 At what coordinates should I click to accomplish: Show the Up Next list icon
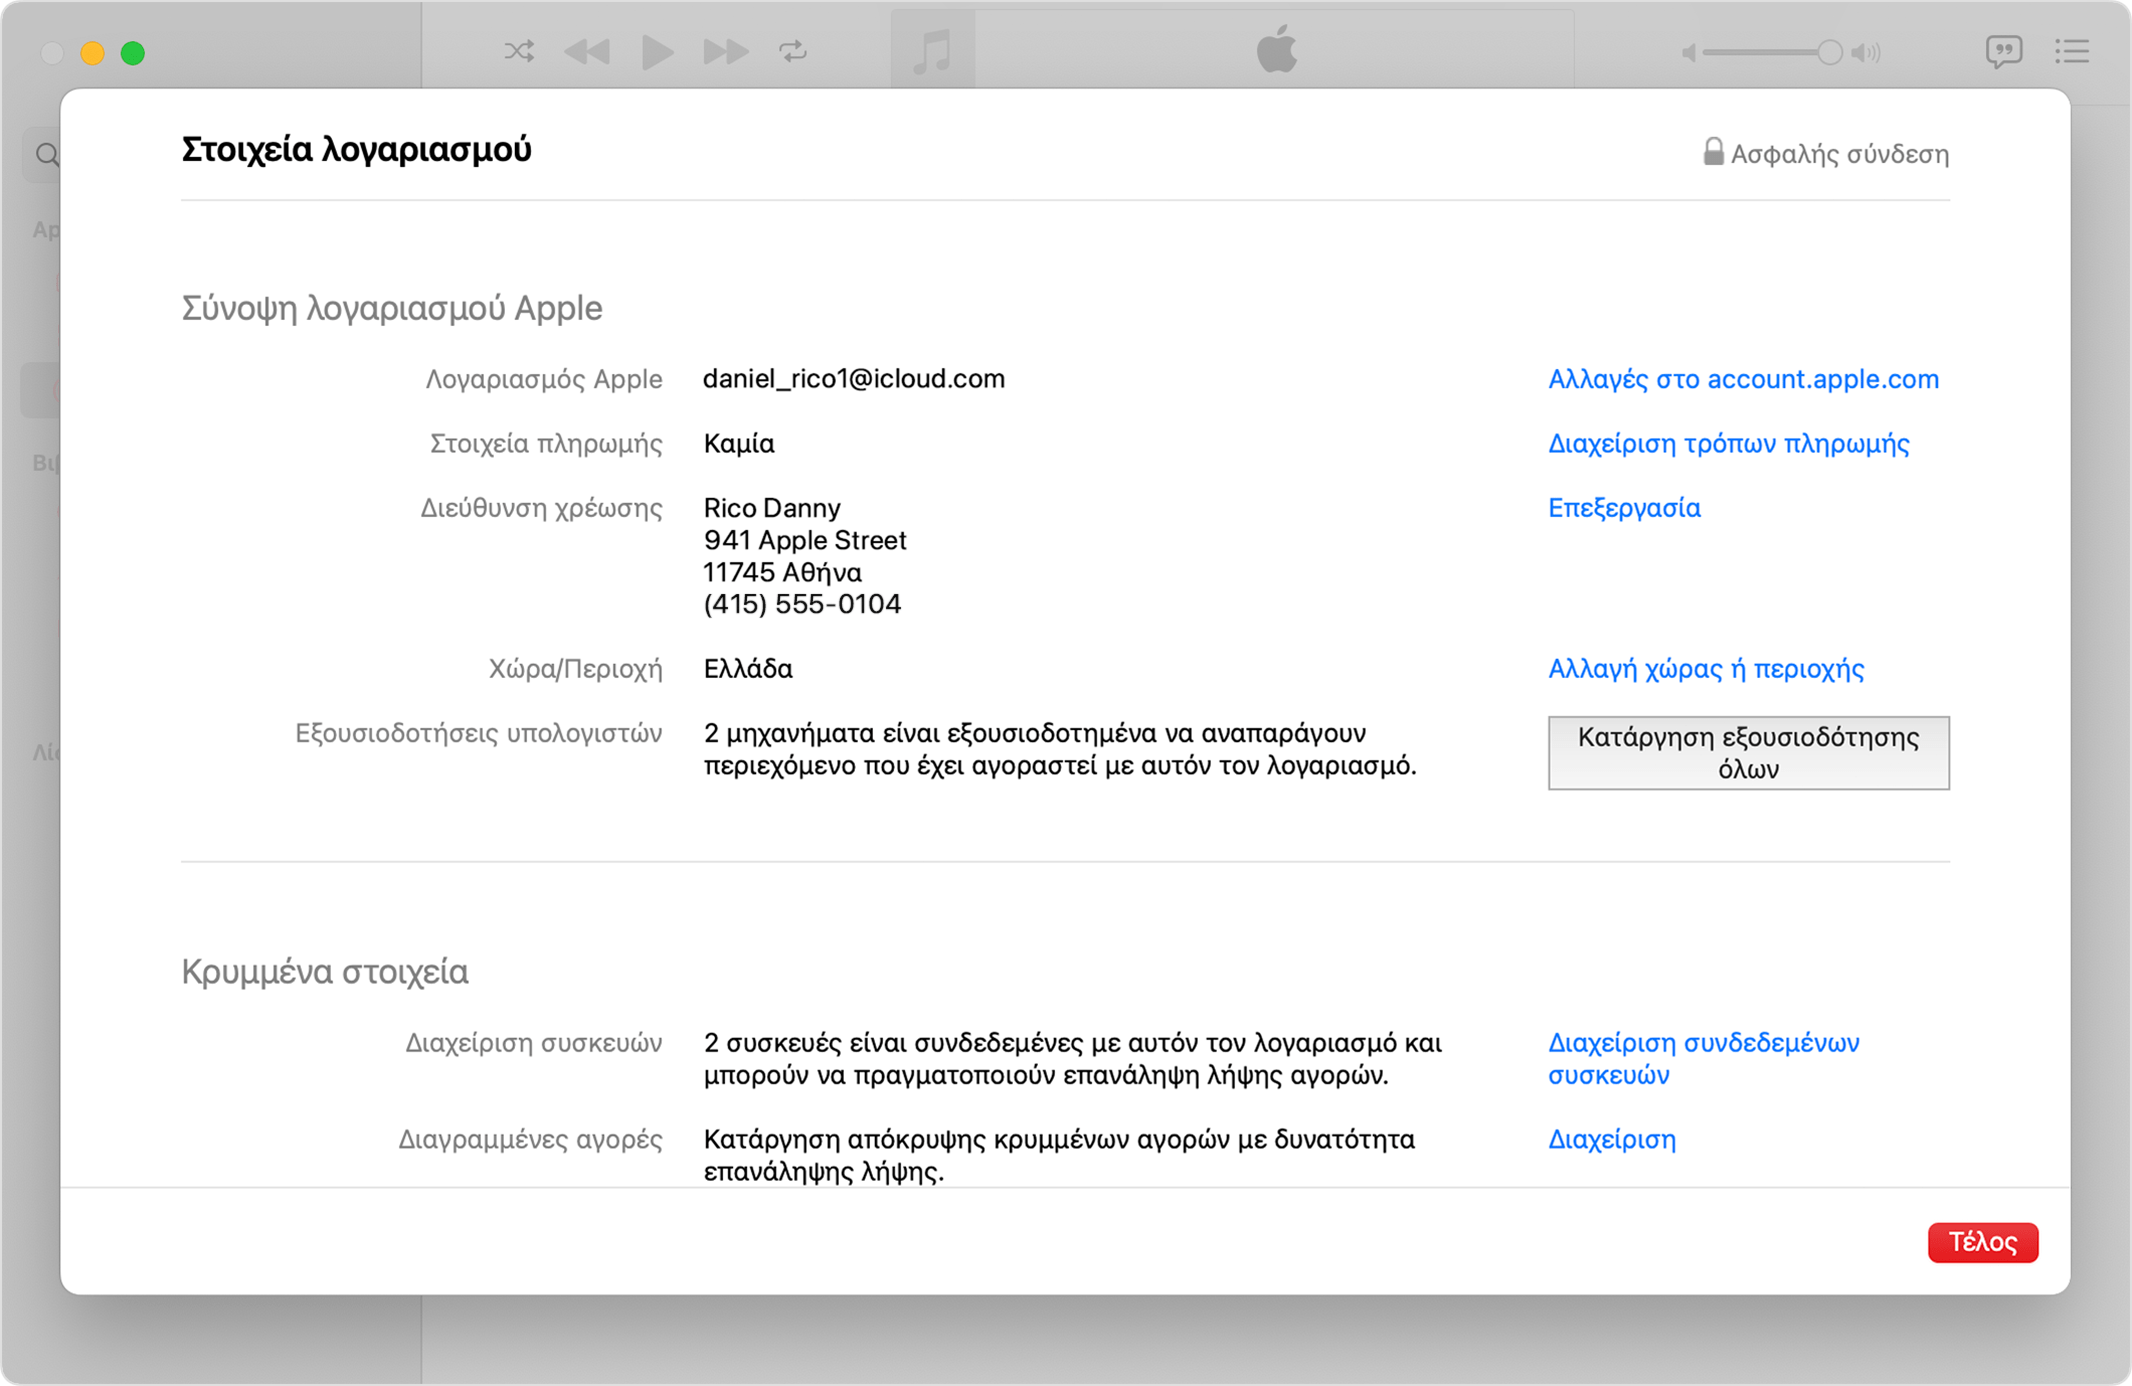(2072, 51)
